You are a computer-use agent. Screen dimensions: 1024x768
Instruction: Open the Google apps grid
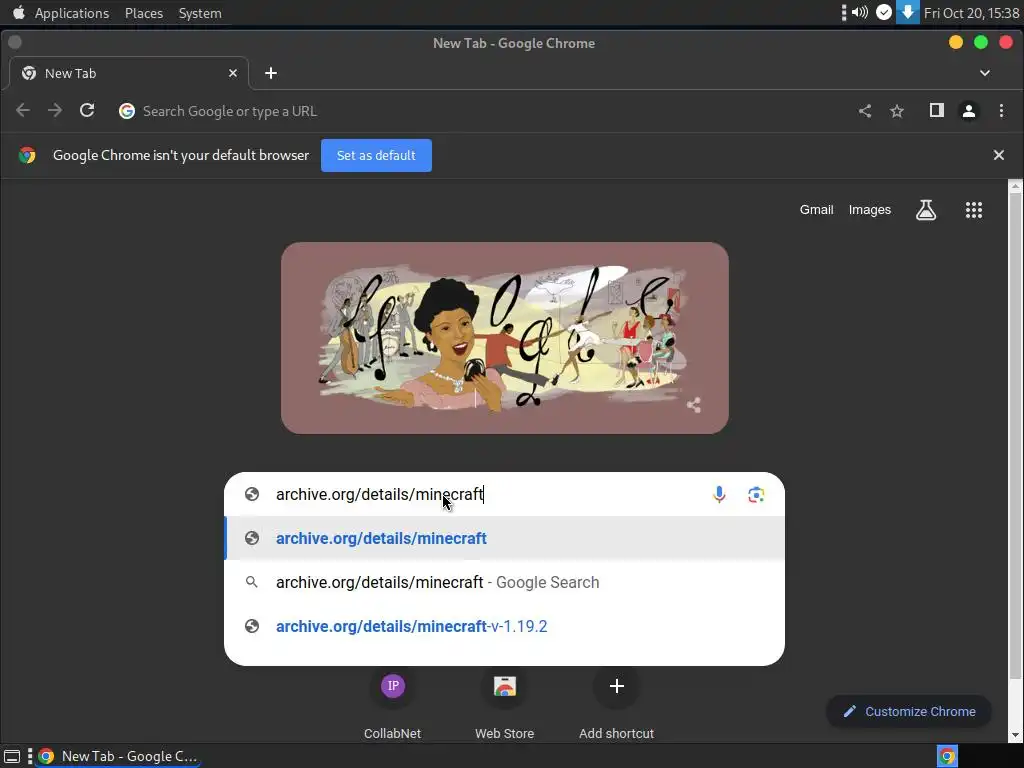pyautogui.click(x=974, y=210)
